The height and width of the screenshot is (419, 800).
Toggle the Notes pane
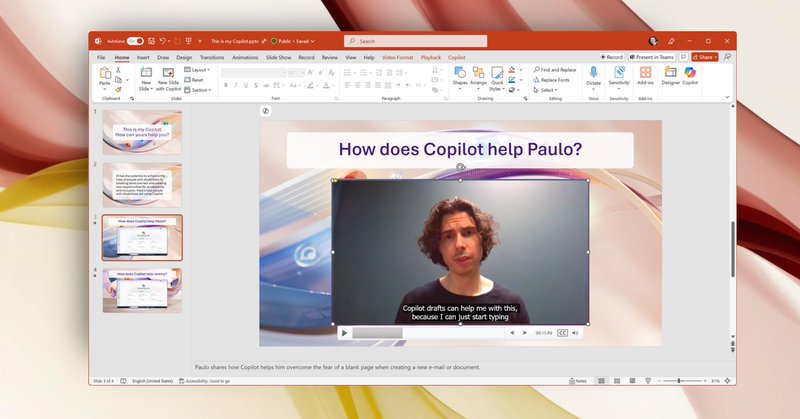(578, 381)
